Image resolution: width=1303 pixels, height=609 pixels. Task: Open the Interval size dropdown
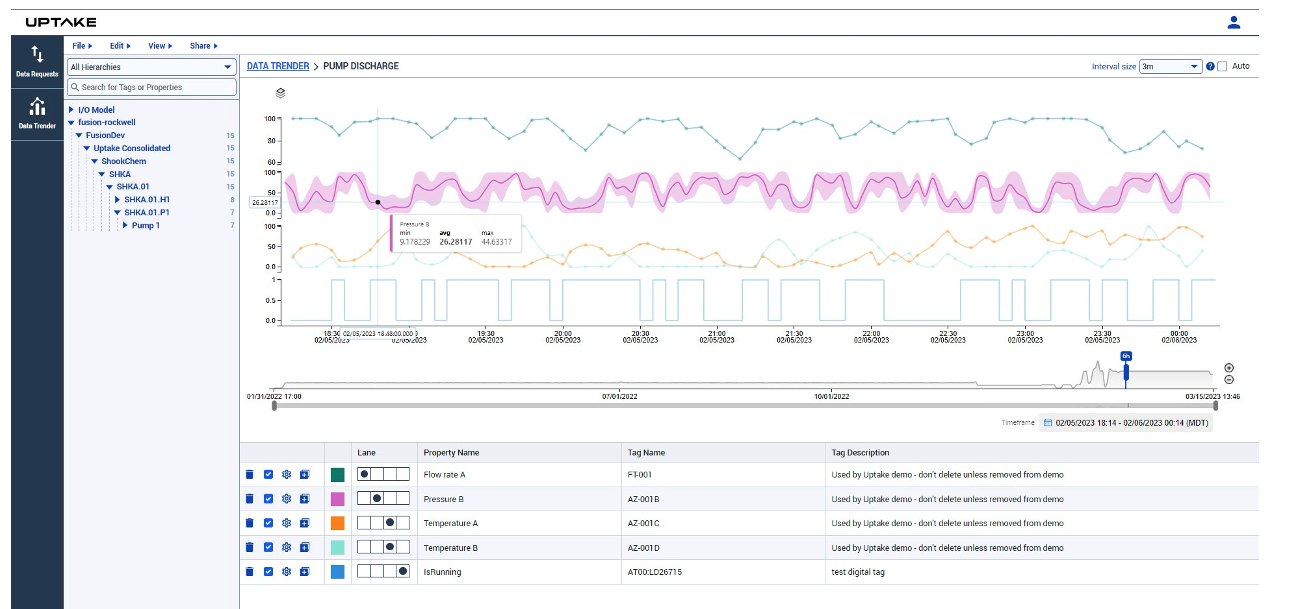(1171, 66)
